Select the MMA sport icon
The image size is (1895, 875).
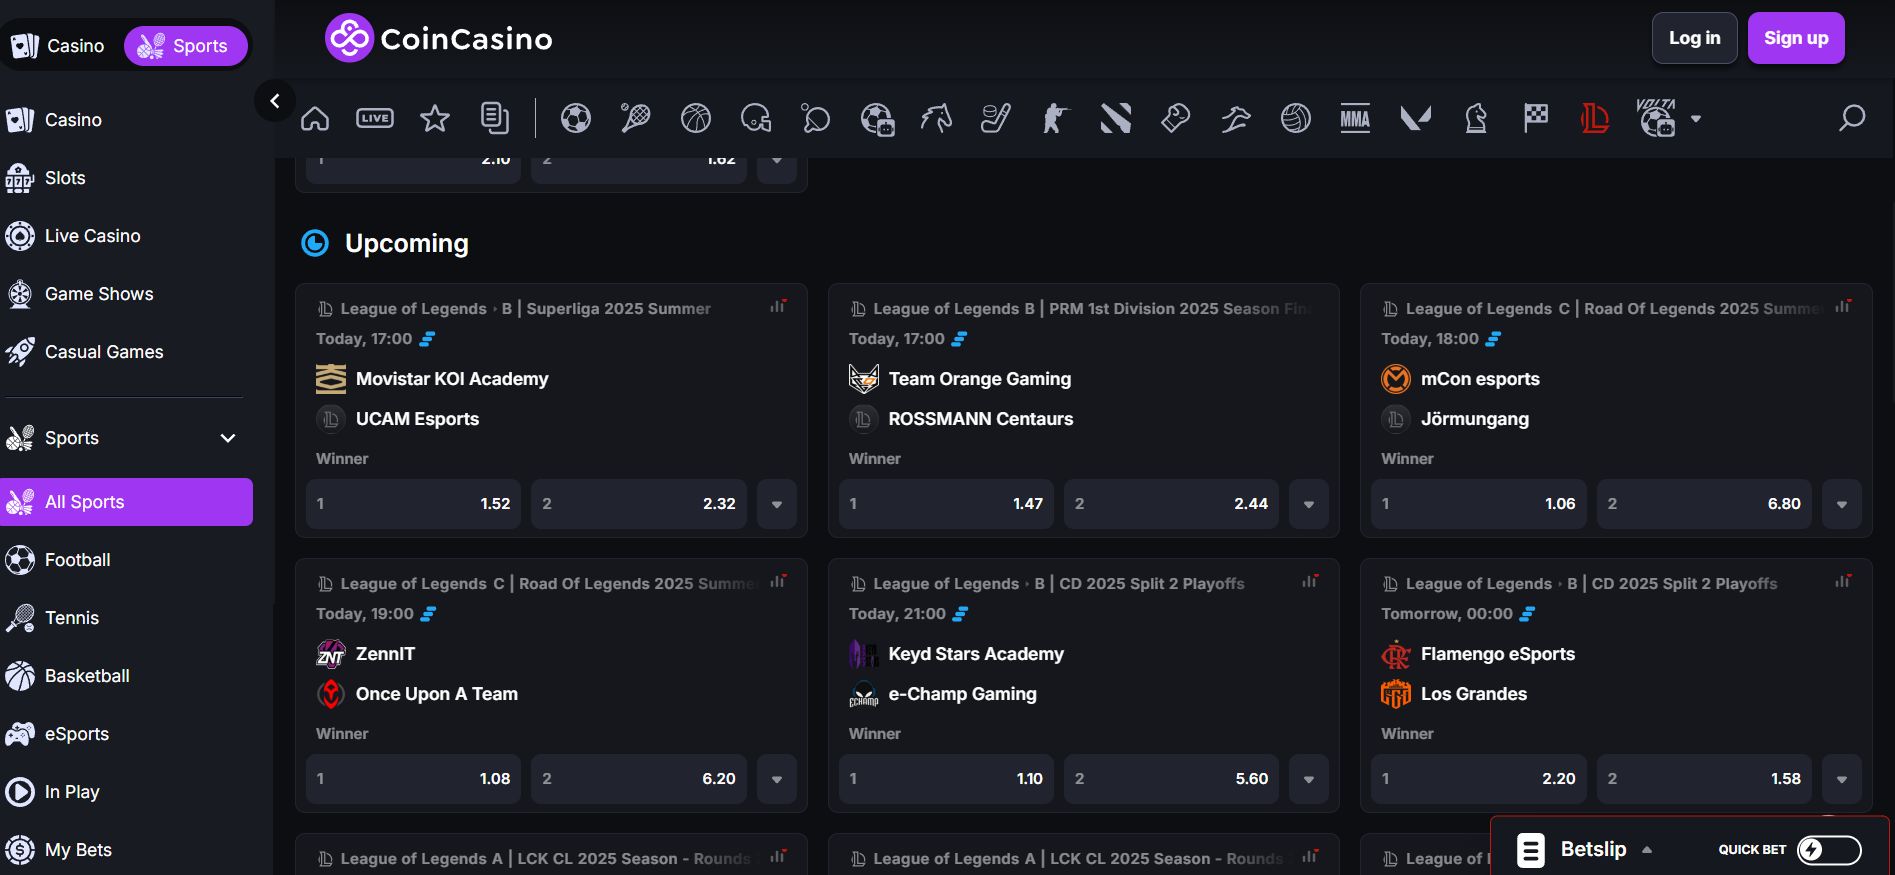(1355, 119)
